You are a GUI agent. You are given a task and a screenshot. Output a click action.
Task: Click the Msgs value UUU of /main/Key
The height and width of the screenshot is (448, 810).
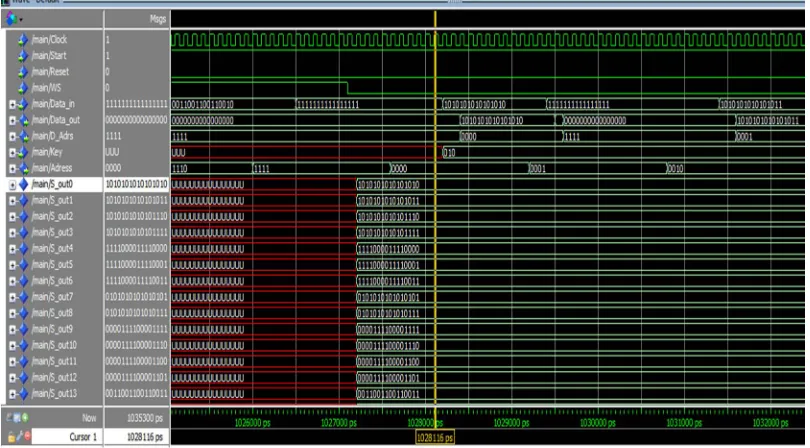113,152
